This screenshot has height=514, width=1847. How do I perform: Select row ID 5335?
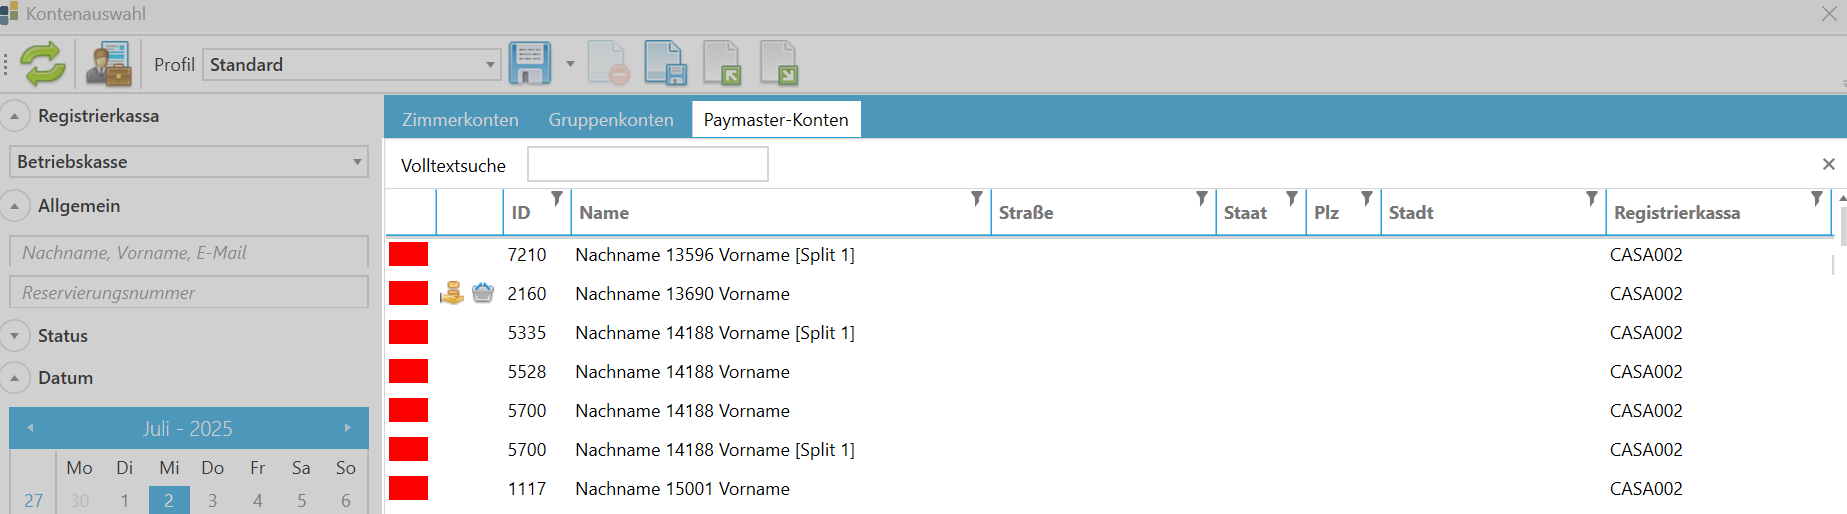pyautogui.click(x=1108, y=332)
